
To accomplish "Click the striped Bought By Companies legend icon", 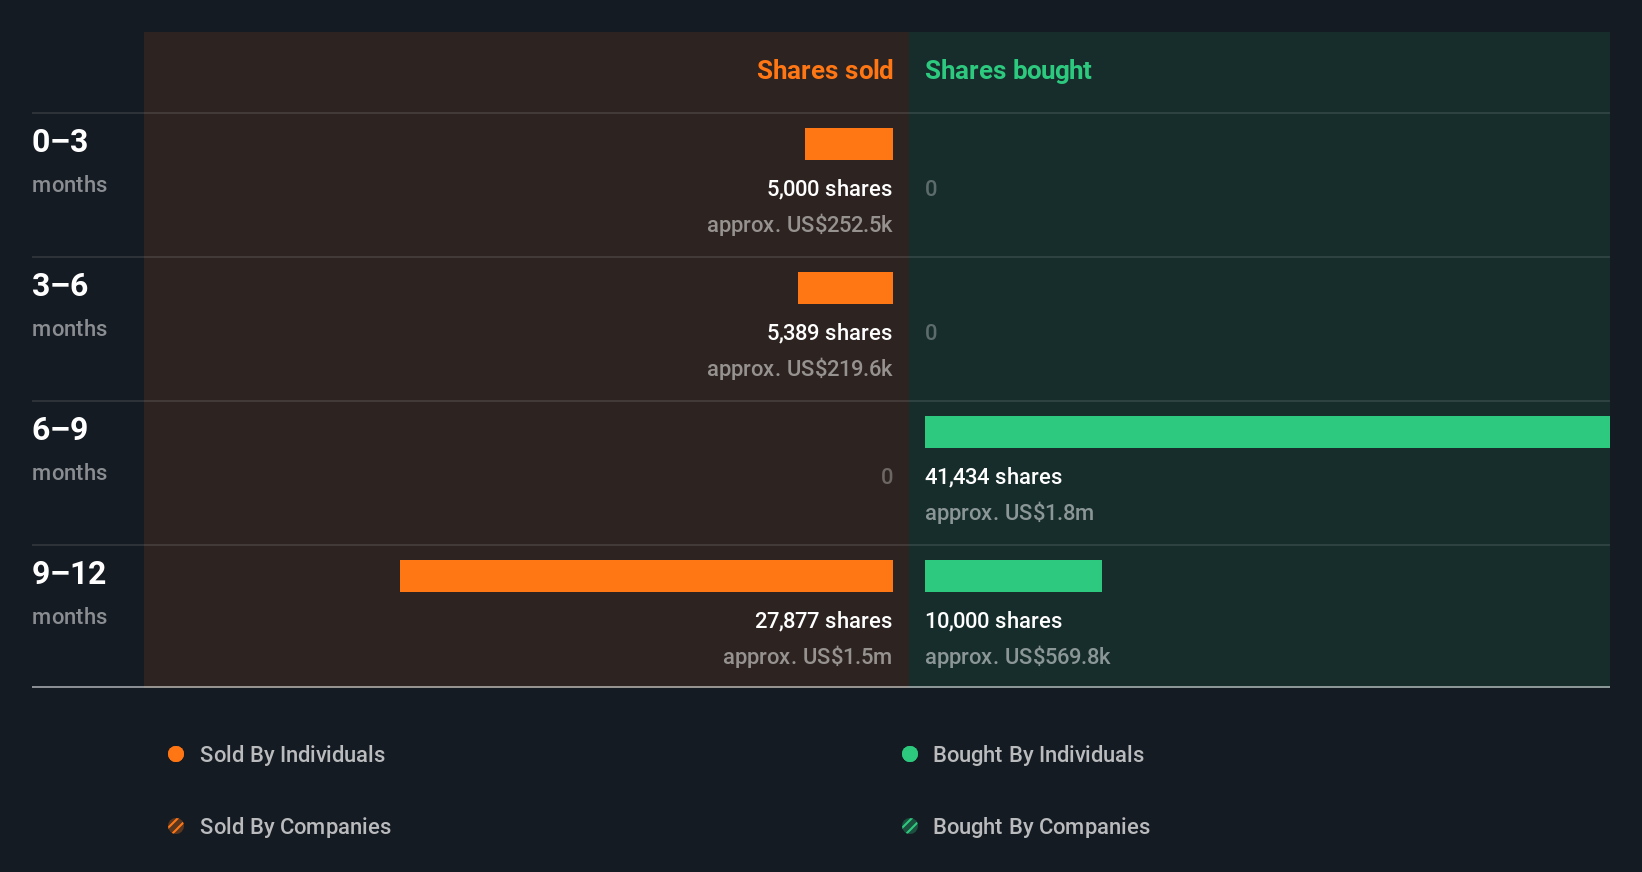I will point(910,826).
